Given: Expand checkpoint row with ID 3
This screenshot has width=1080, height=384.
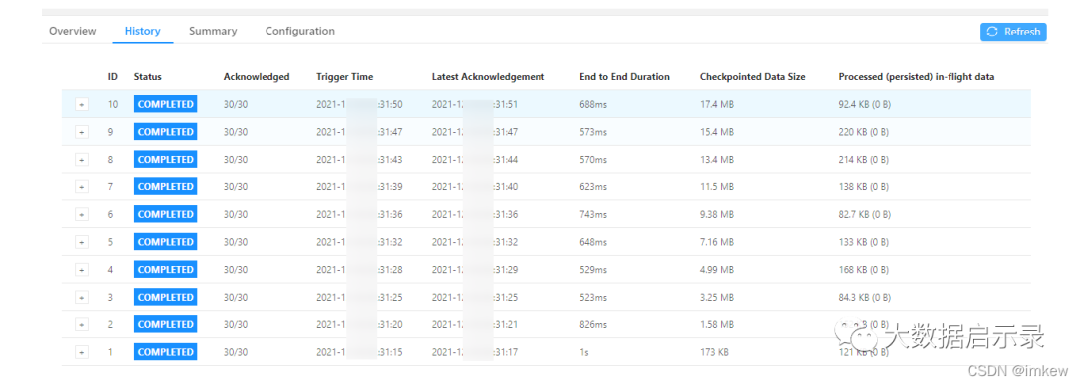Looking at the screenshot, I should (82, 297).
